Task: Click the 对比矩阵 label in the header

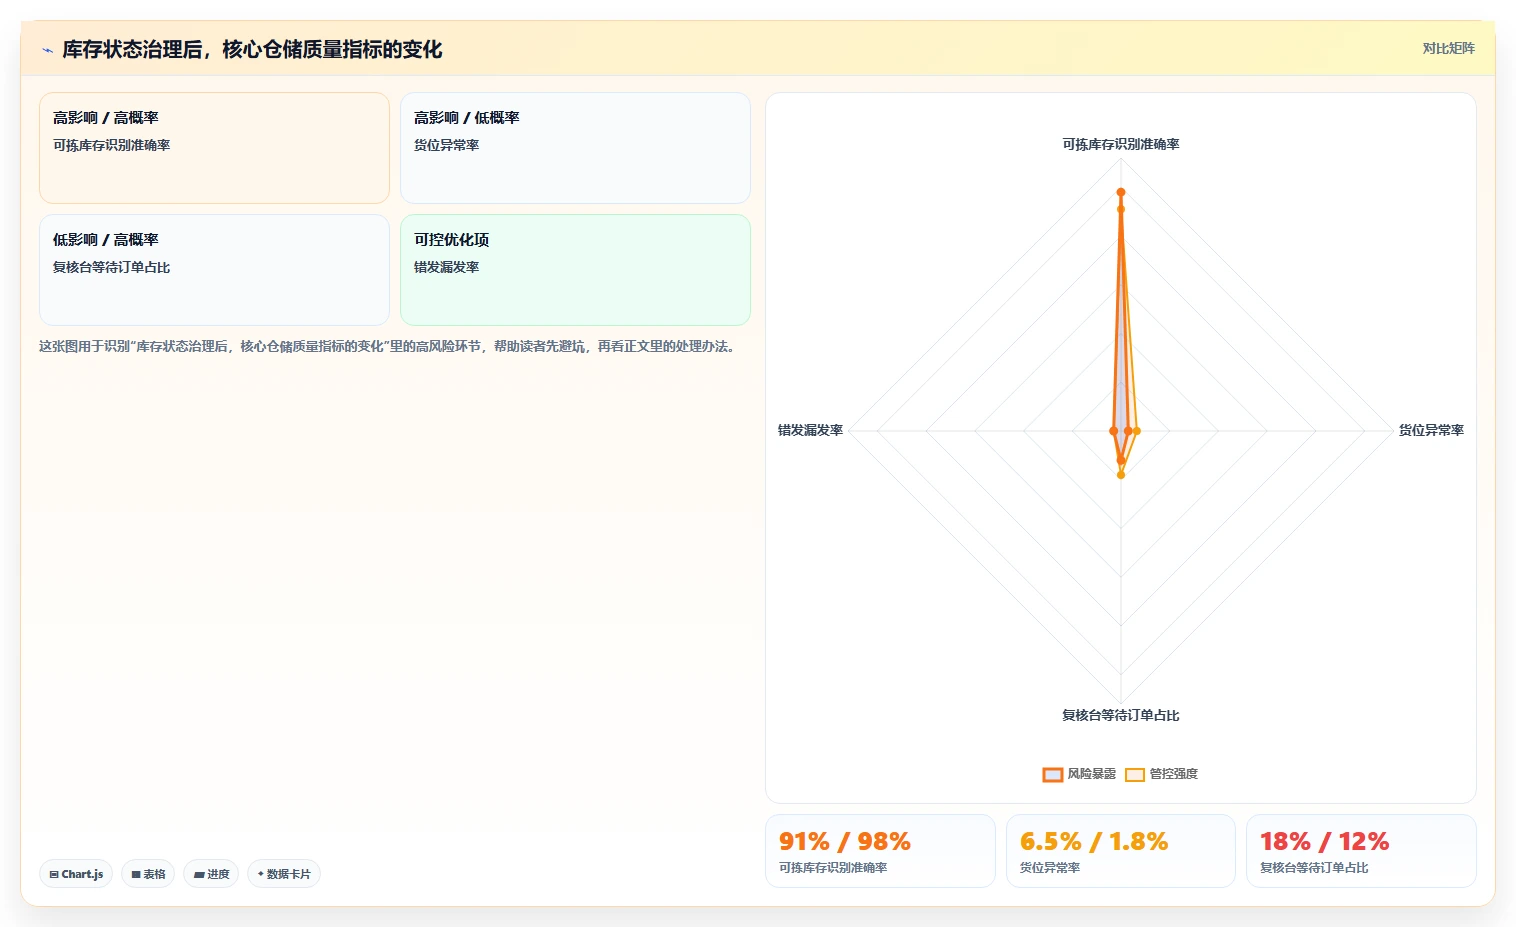Action: (x=1448, y=48)
